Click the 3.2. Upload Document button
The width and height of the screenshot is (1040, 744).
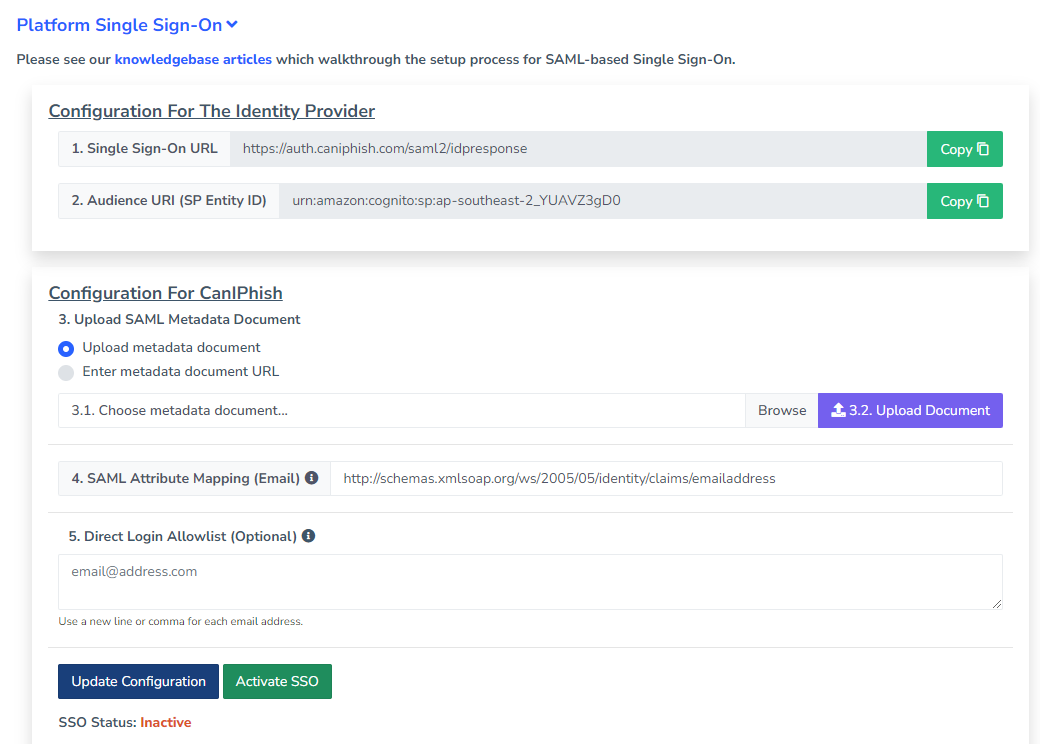click(x=910, y=410)
